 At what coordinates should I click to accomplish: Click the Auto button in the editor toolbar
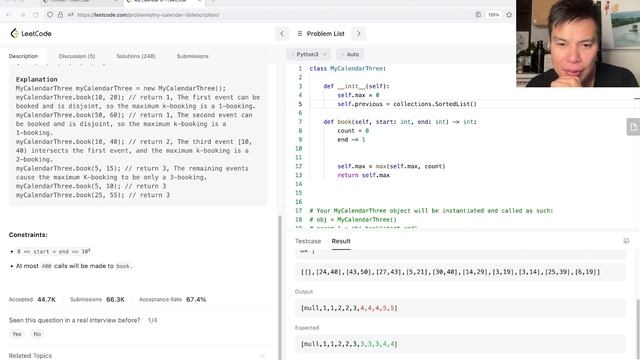pos(350,54)
